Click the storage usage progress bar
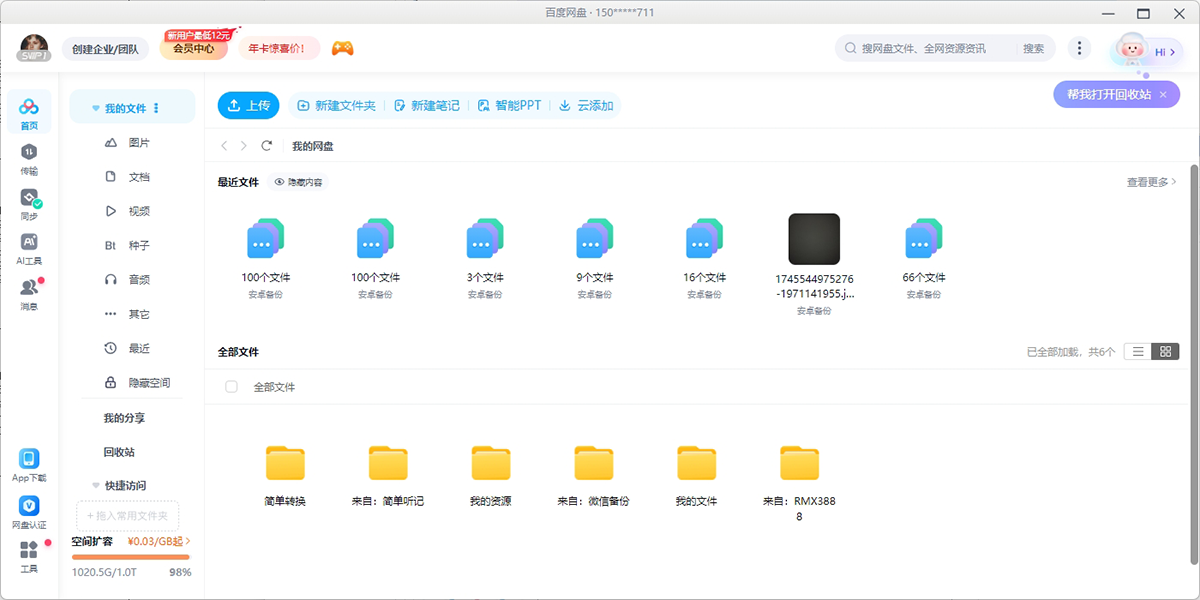This screenshot has width=1200, height=600. pos(131,557)
